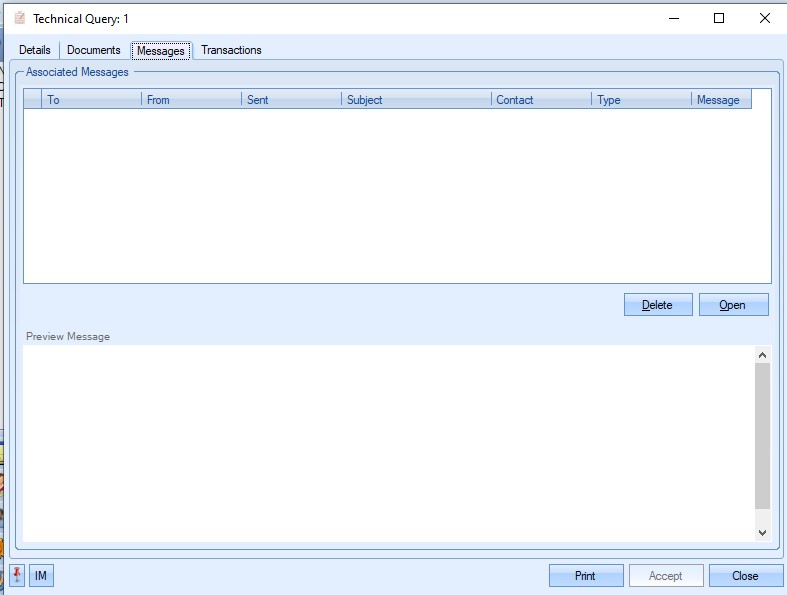Click inside the Preview Message text area
The height and width of the screenshot is (595, 787).
(x=389, y=443)
